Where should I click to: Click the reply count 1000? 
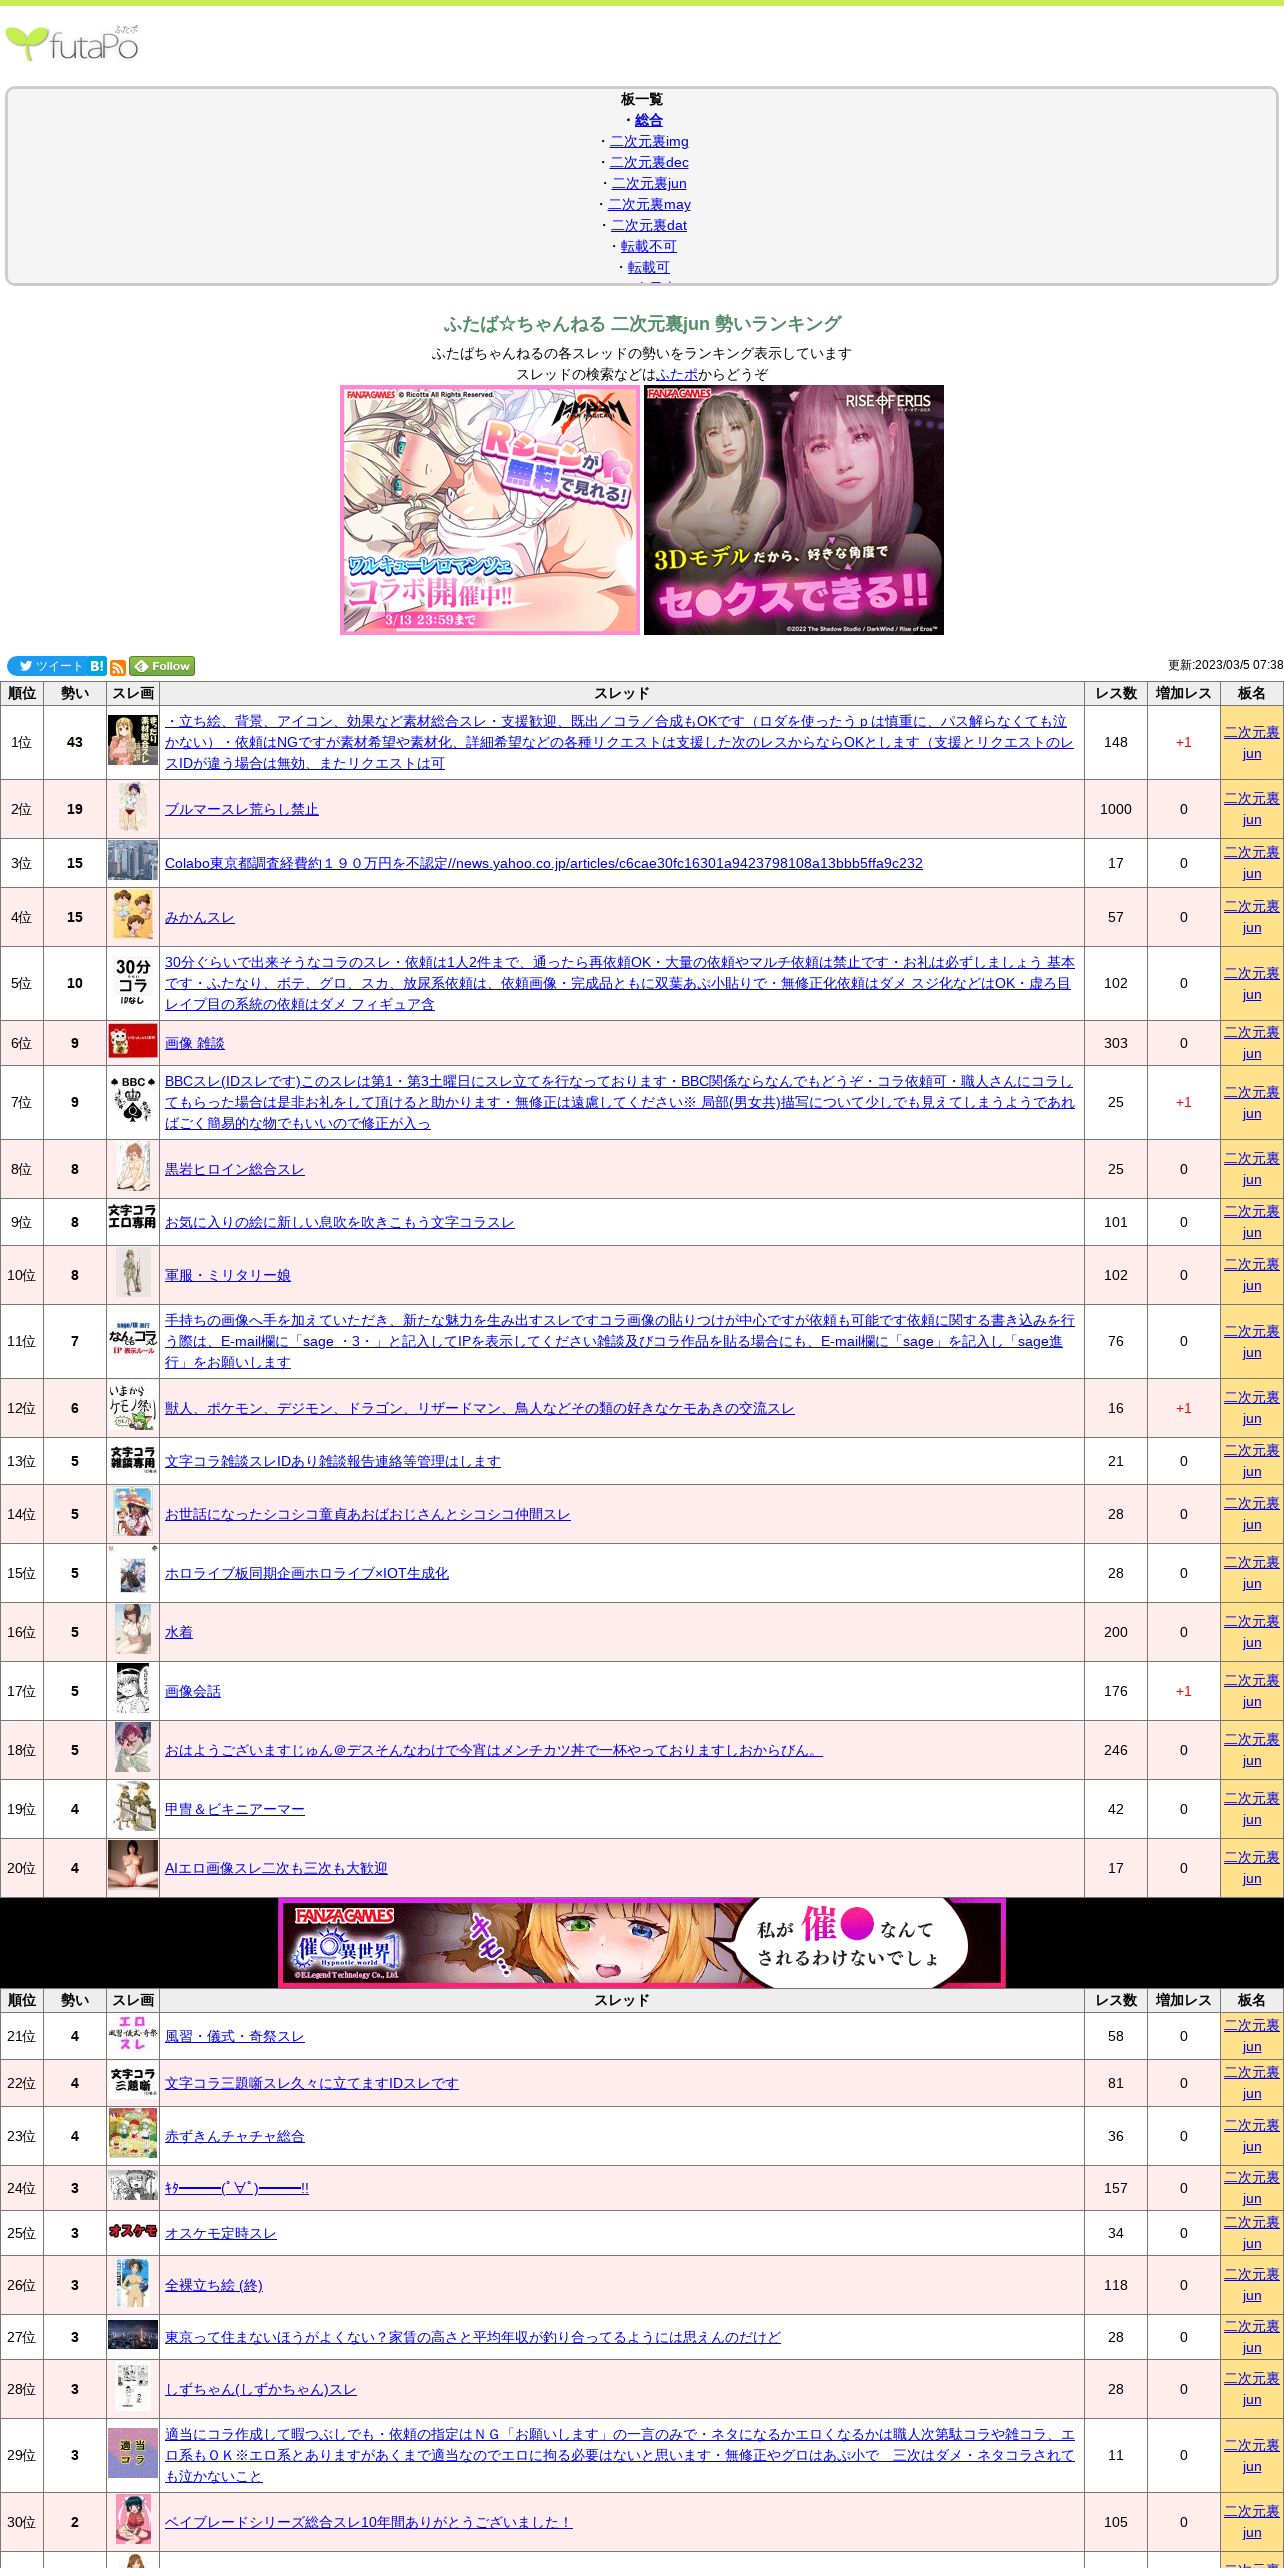[1116, 809]
